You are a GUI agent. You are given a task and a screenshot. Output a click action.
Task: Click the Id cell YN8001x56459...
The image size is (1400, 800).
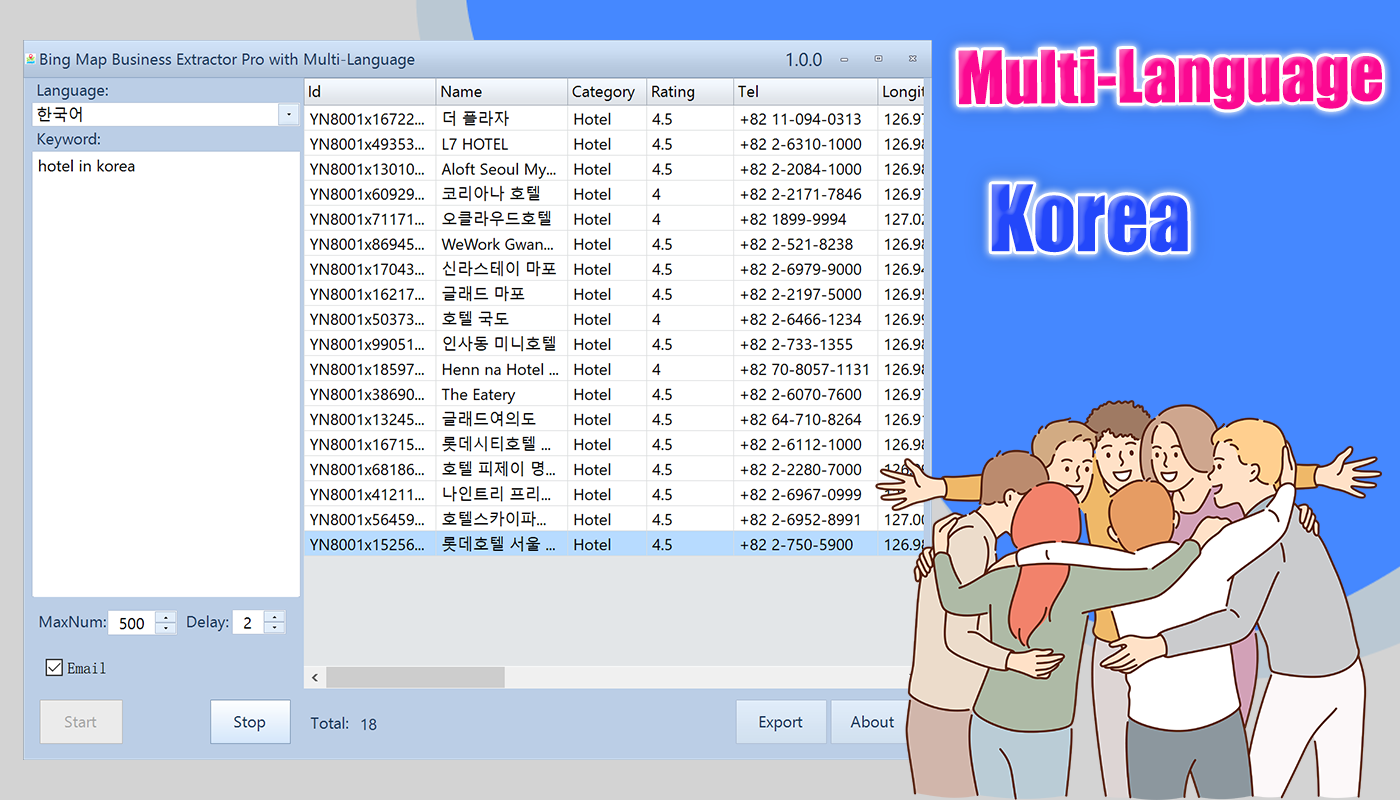370,519
